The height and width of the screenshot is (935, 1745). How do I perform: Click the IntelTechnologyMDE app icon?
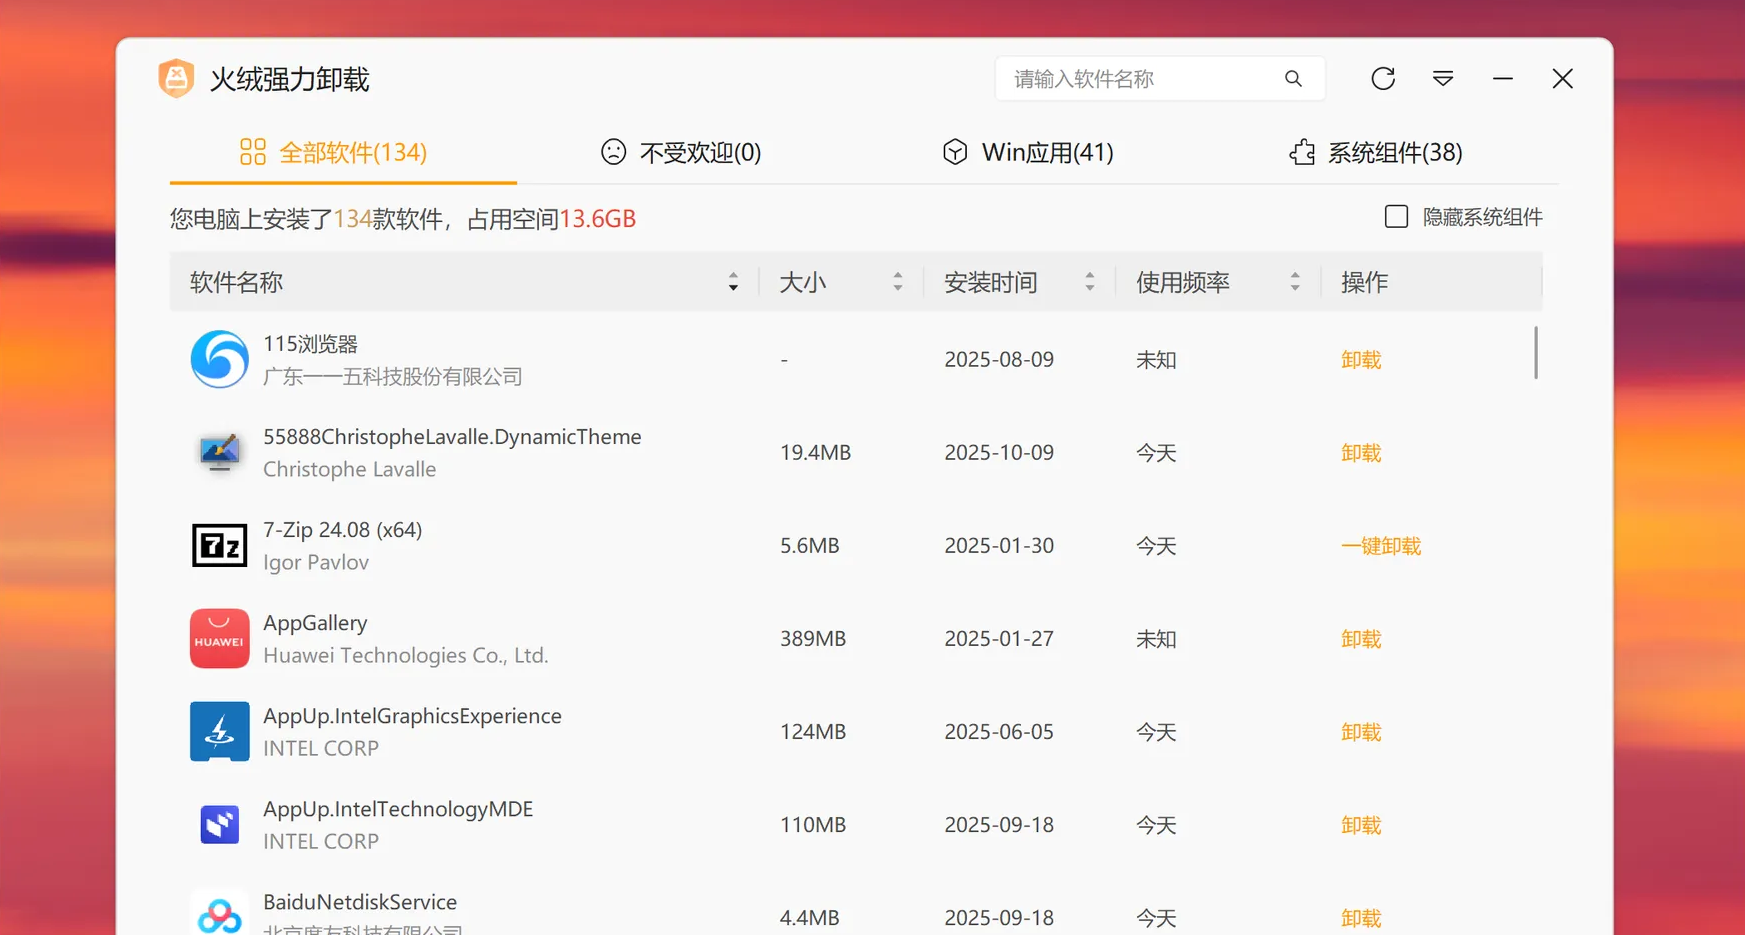tap(219, 824)
